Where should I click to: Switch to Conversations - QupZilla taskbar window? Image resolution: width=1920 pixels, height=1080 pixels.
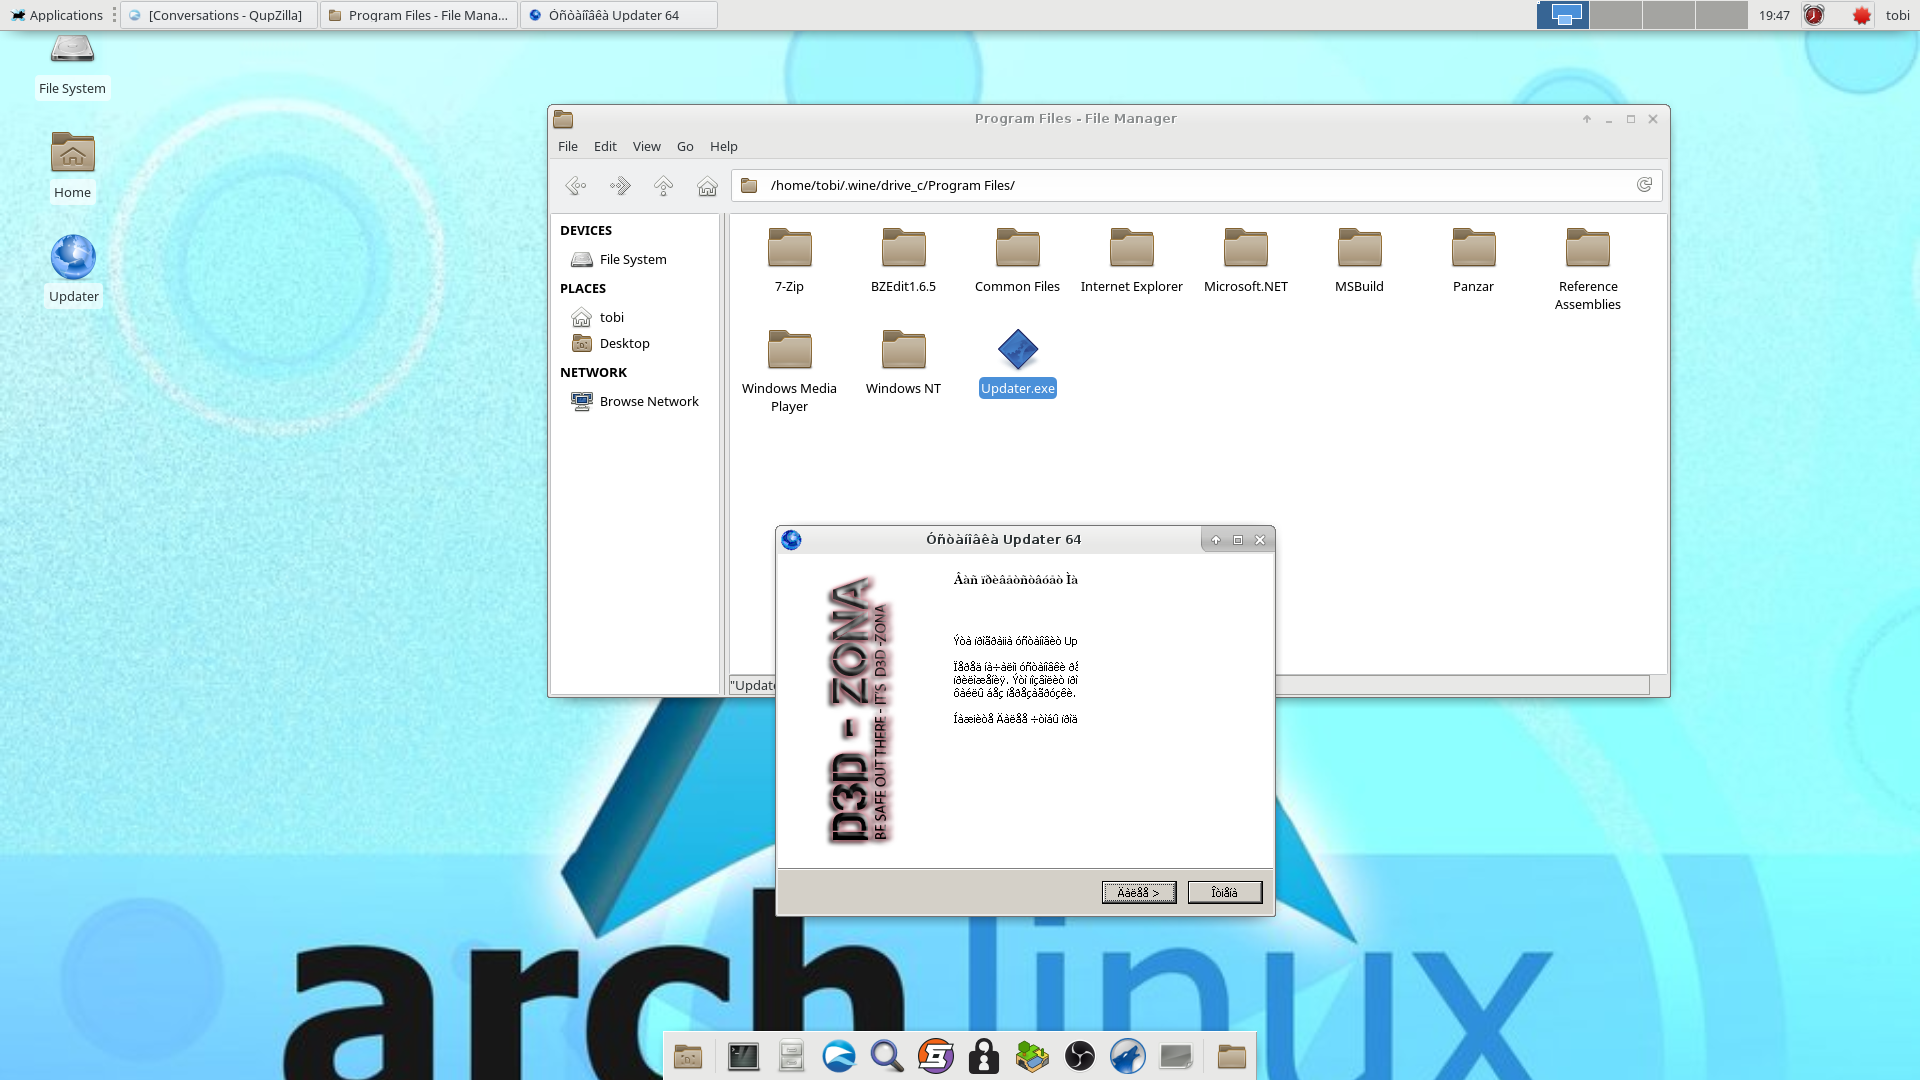(219, 15)
